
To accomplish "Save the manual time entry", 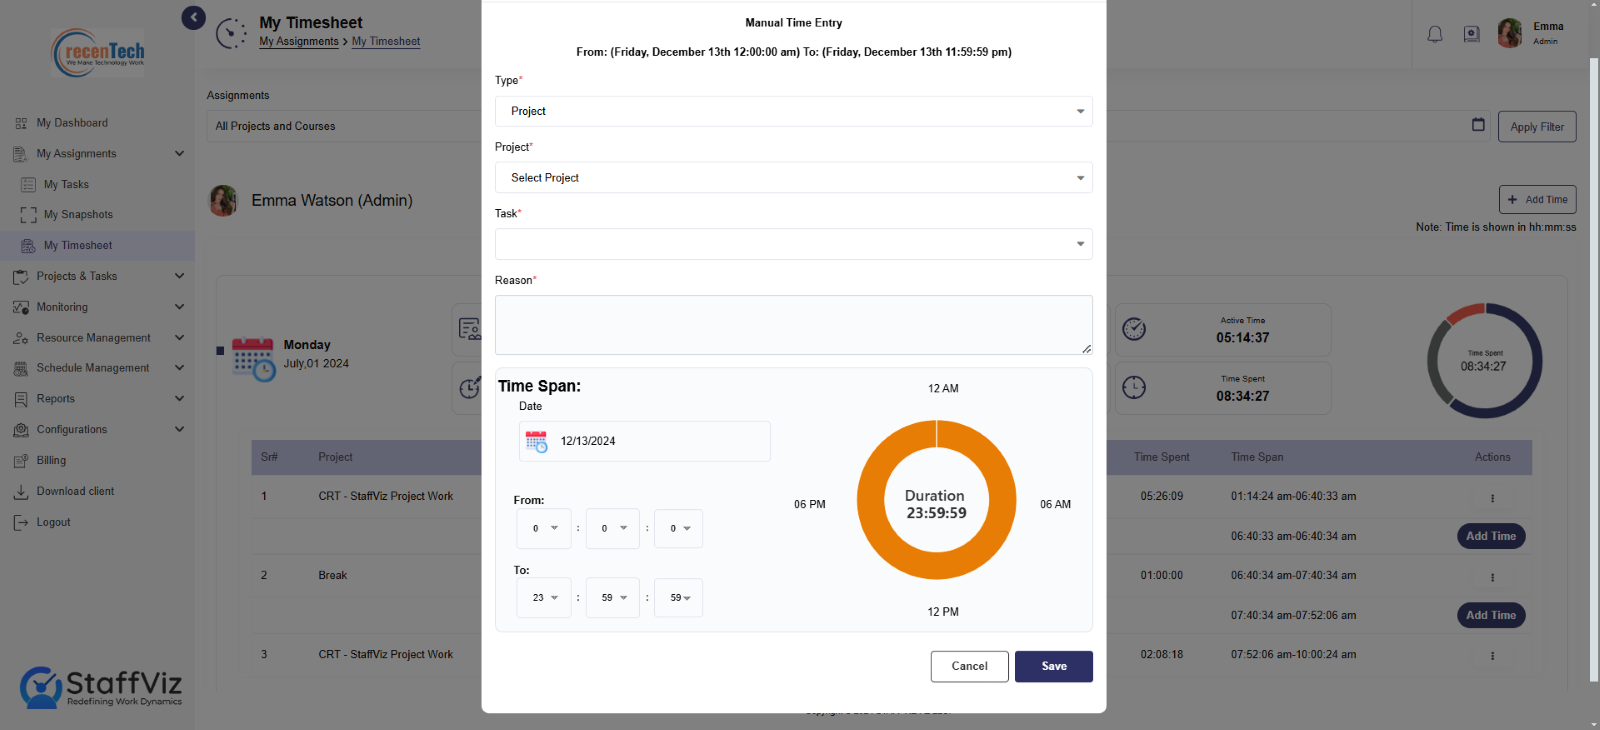I will click(x=1054, y=666).
